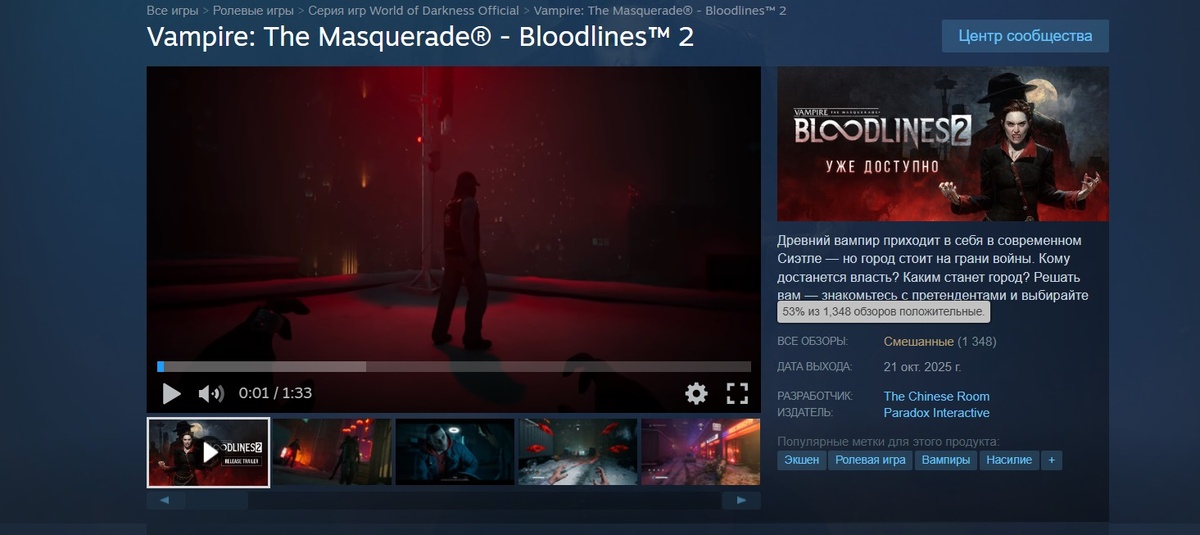
Task: Select the Вампиры tag
Action: coord(946,460)
